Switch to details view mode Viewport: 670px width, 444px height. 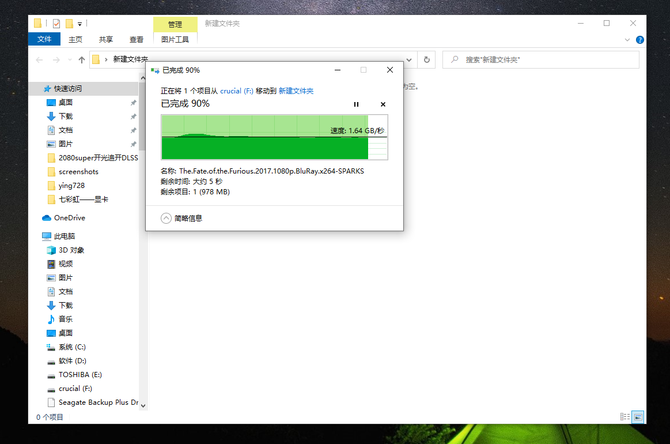625,417
